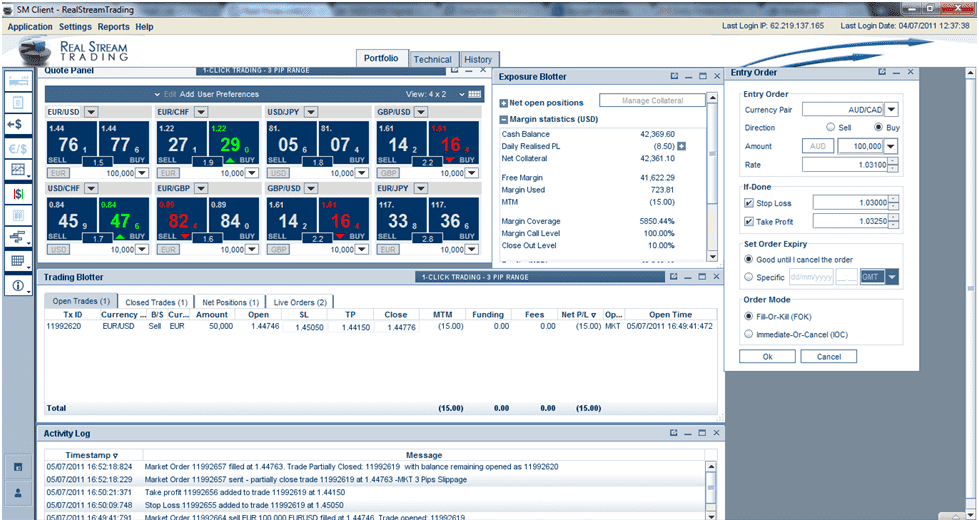Viewport: 979px width, 520px height.
Task: Click the info icon in left sidebar
Action: 17,286
